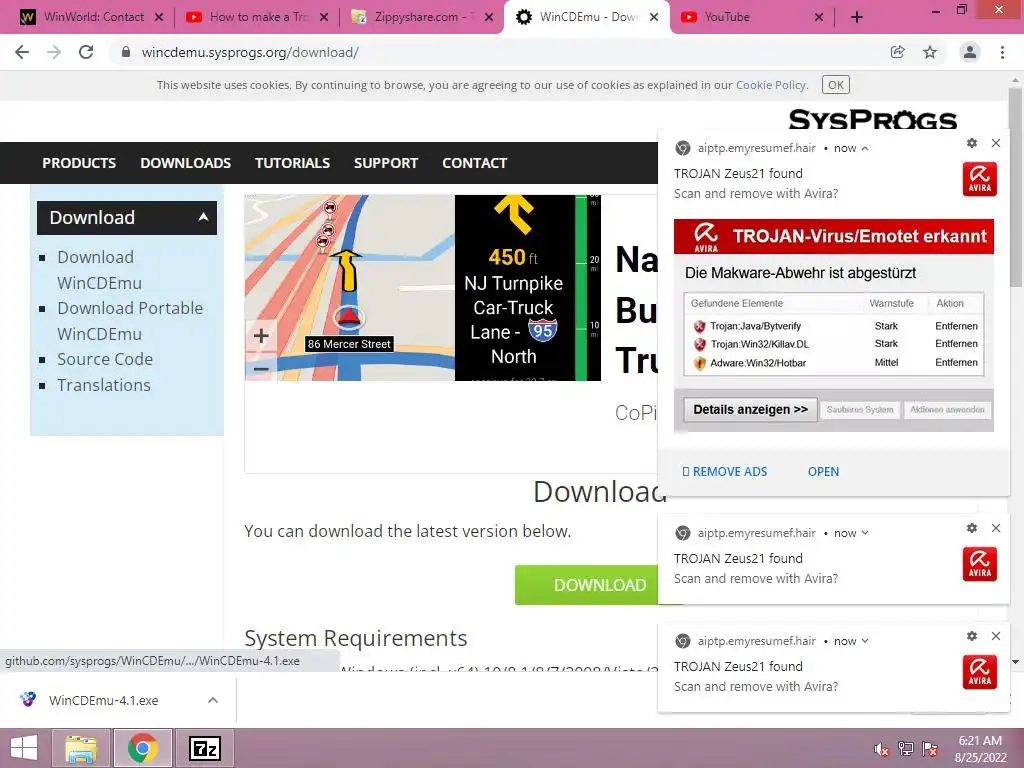The height and width of the screenshot is (768, 1024).
Task: Click the System Requirements heading
Action: click(355, 638)
